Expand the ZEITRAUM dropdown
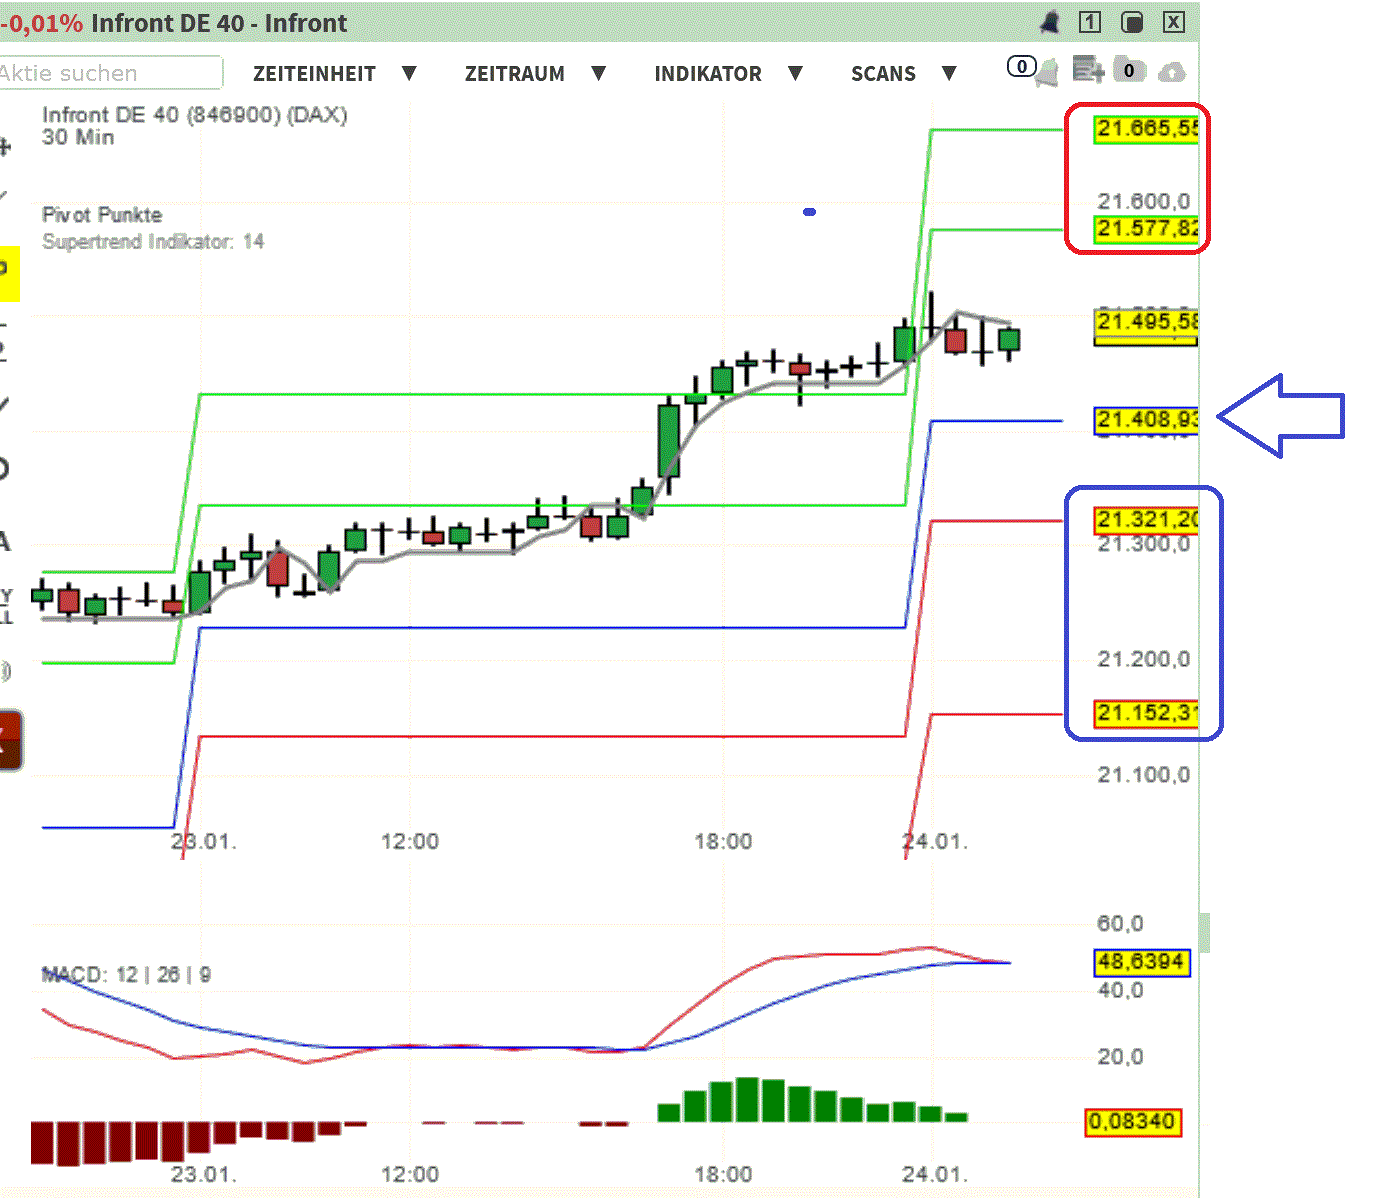This screenshot has width=1397, height=1198. [599, 72]
